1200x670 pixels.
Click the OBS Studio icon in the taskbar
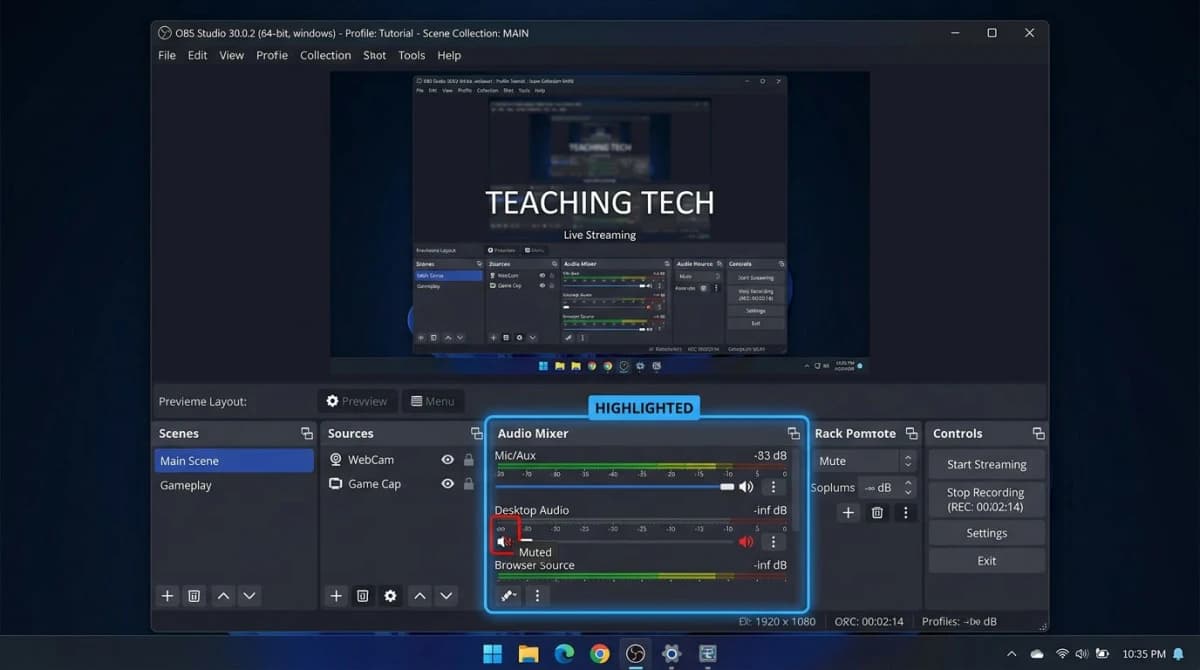635,654
